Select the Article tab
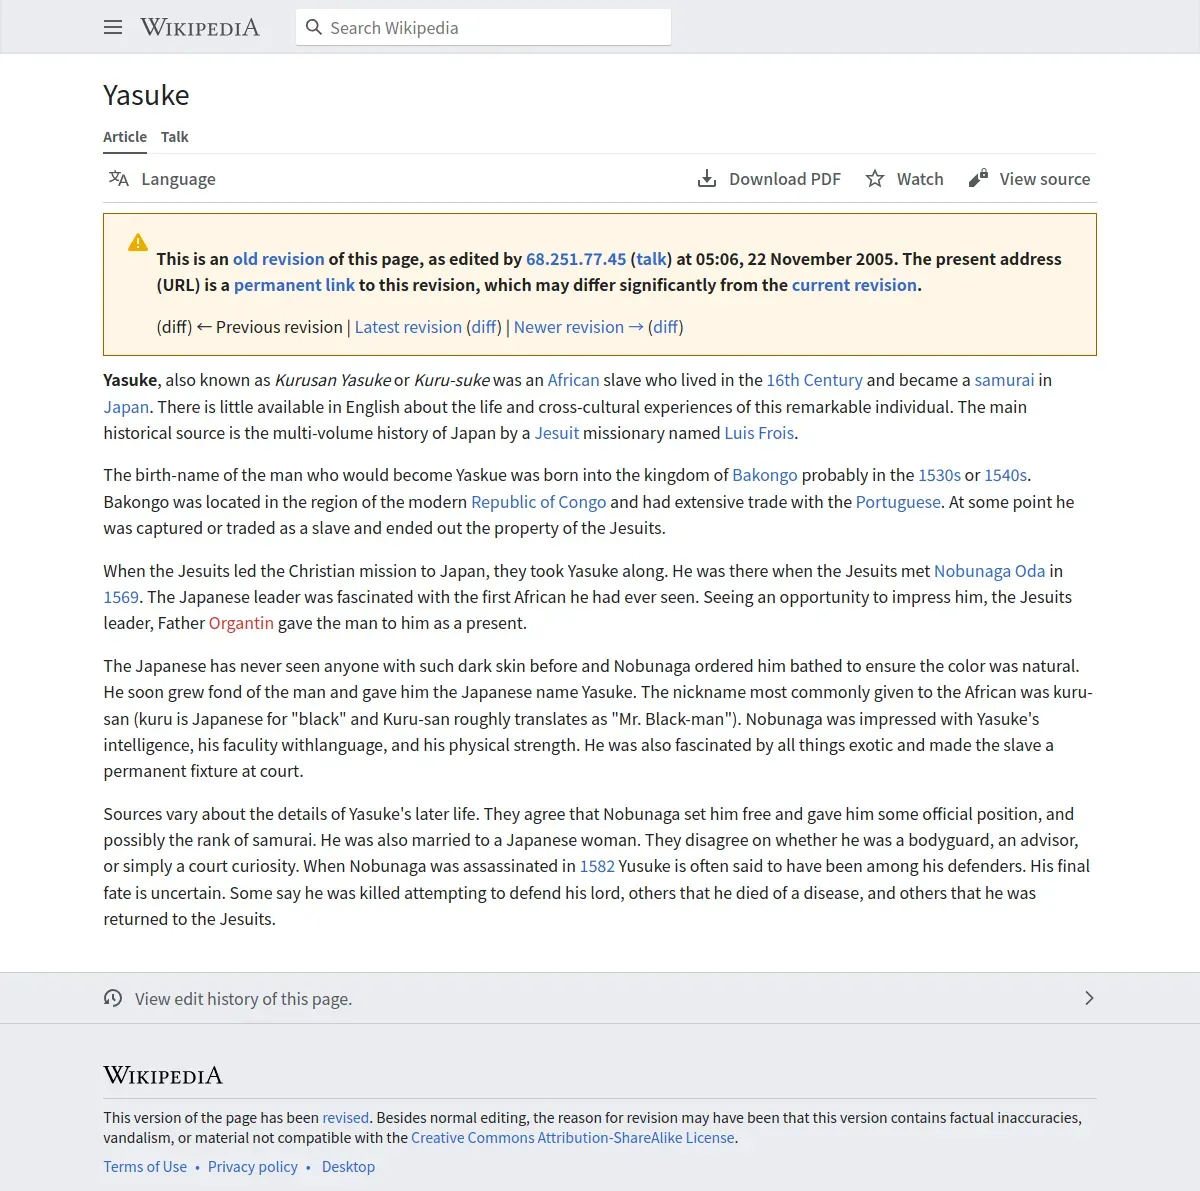Screen dimensions: 1200x1191 pyautogui.click(x=125, y=137)
